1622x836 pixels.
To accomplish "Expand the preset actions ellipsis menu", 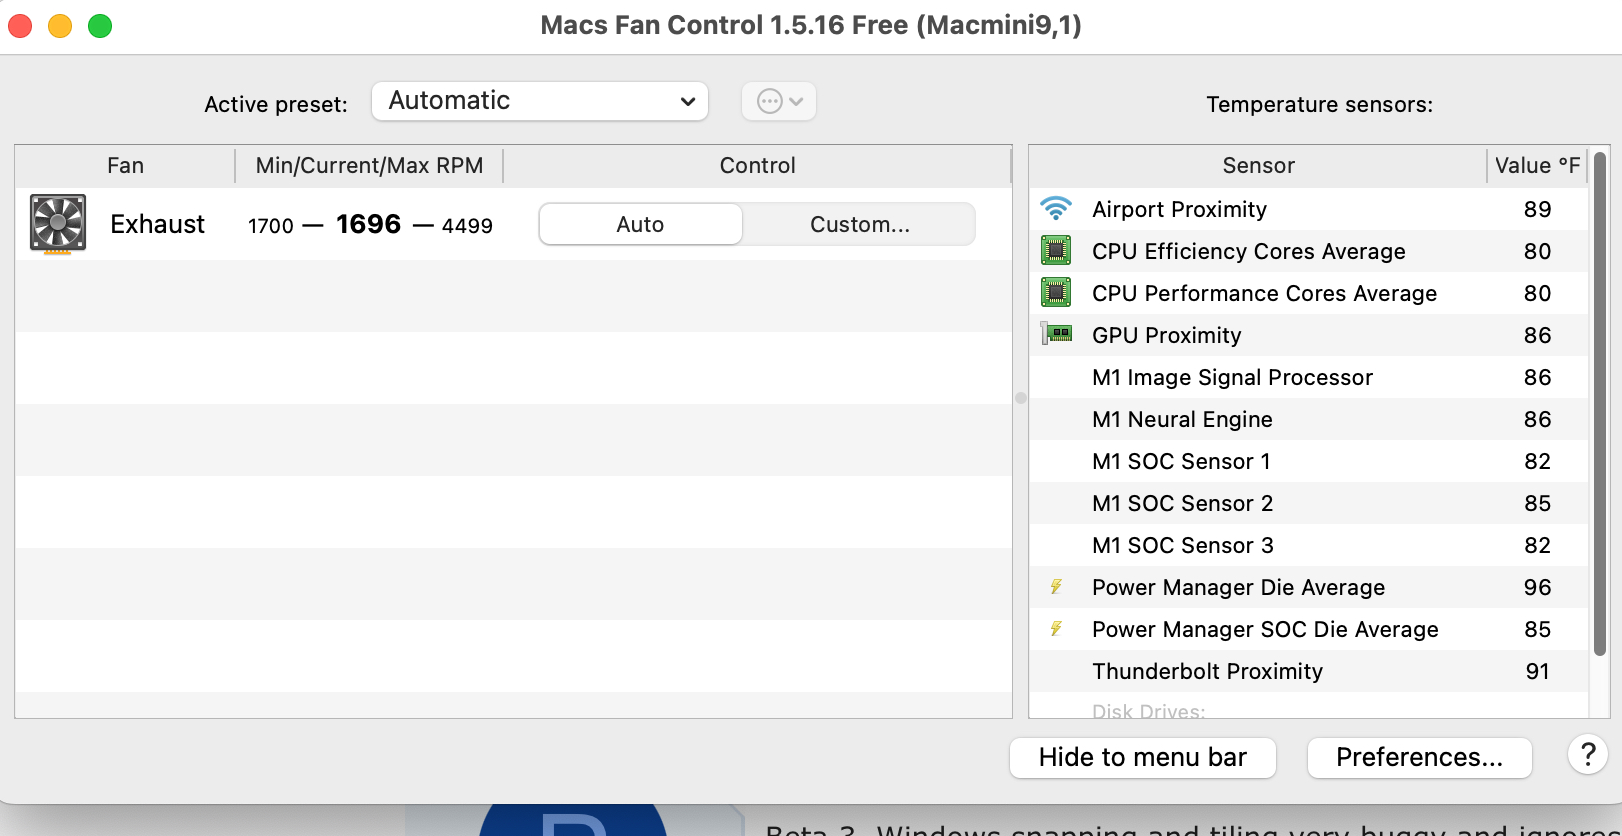I will (779, 101).
